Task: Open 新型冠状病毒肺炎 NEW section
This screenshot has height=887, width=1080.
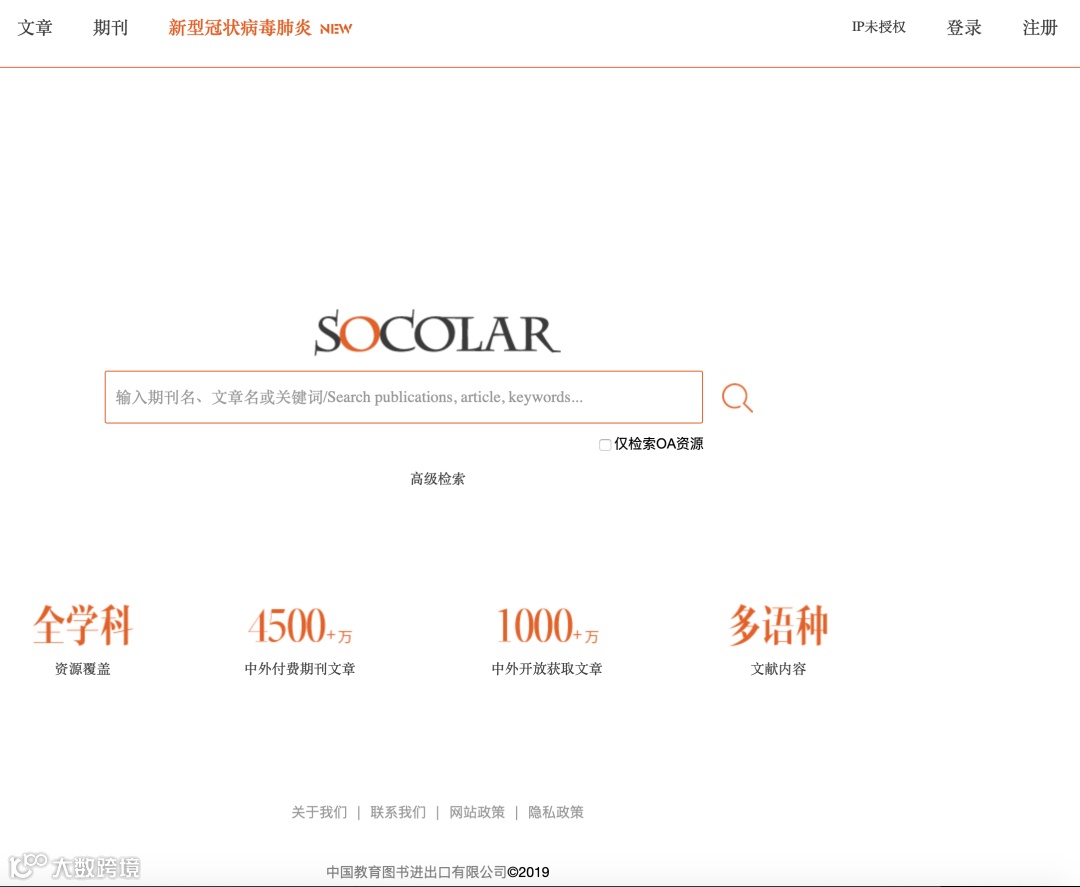Action: (260, 28)
